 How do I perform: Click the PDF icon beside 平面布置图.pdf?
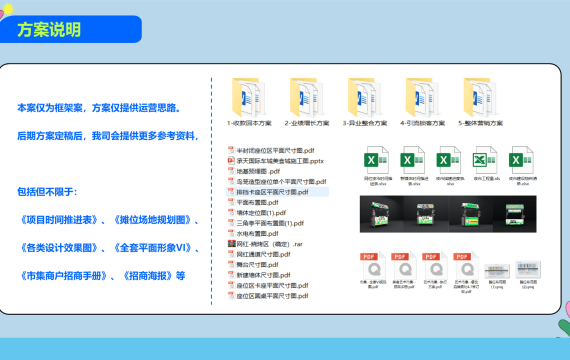click(x=231, y=202)
